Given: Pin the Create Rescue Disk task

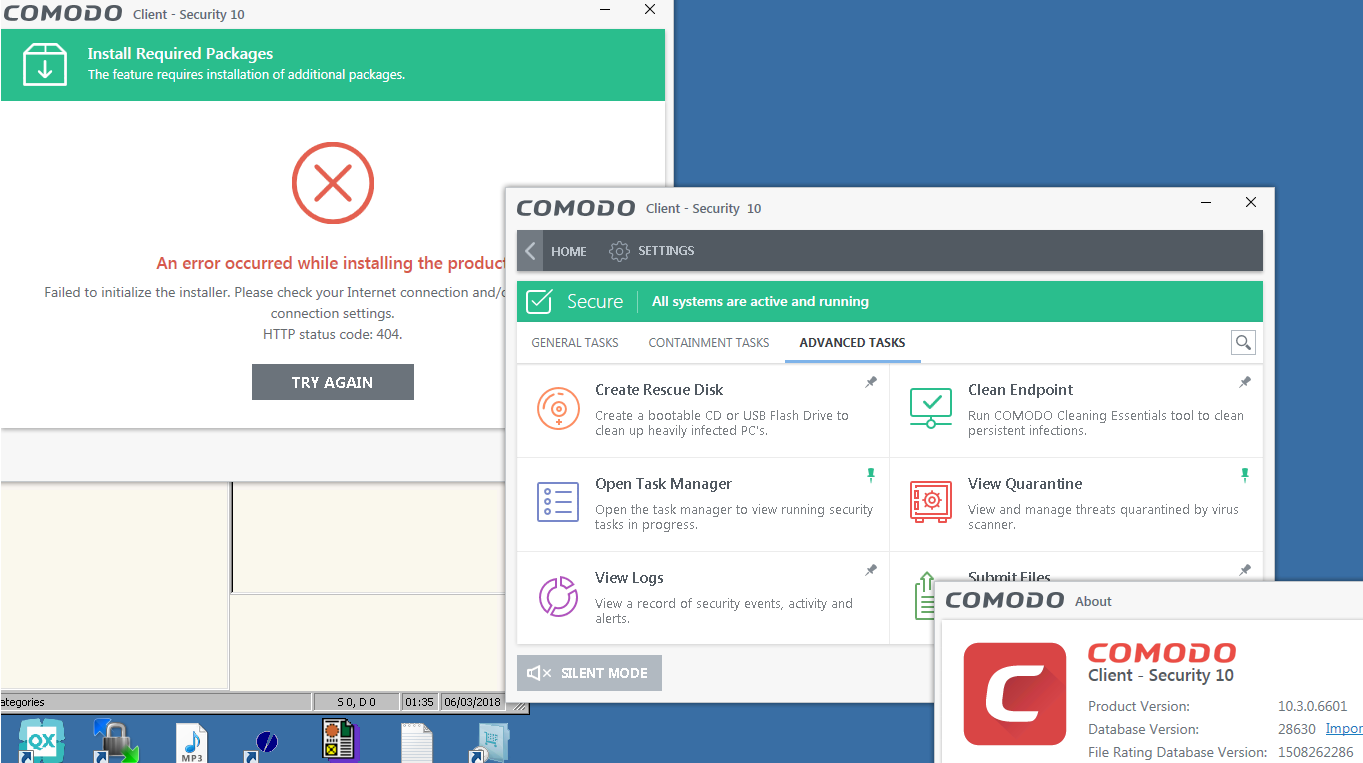Looking at the screenshot, I should pyautogui.click(x=871, y=382).
